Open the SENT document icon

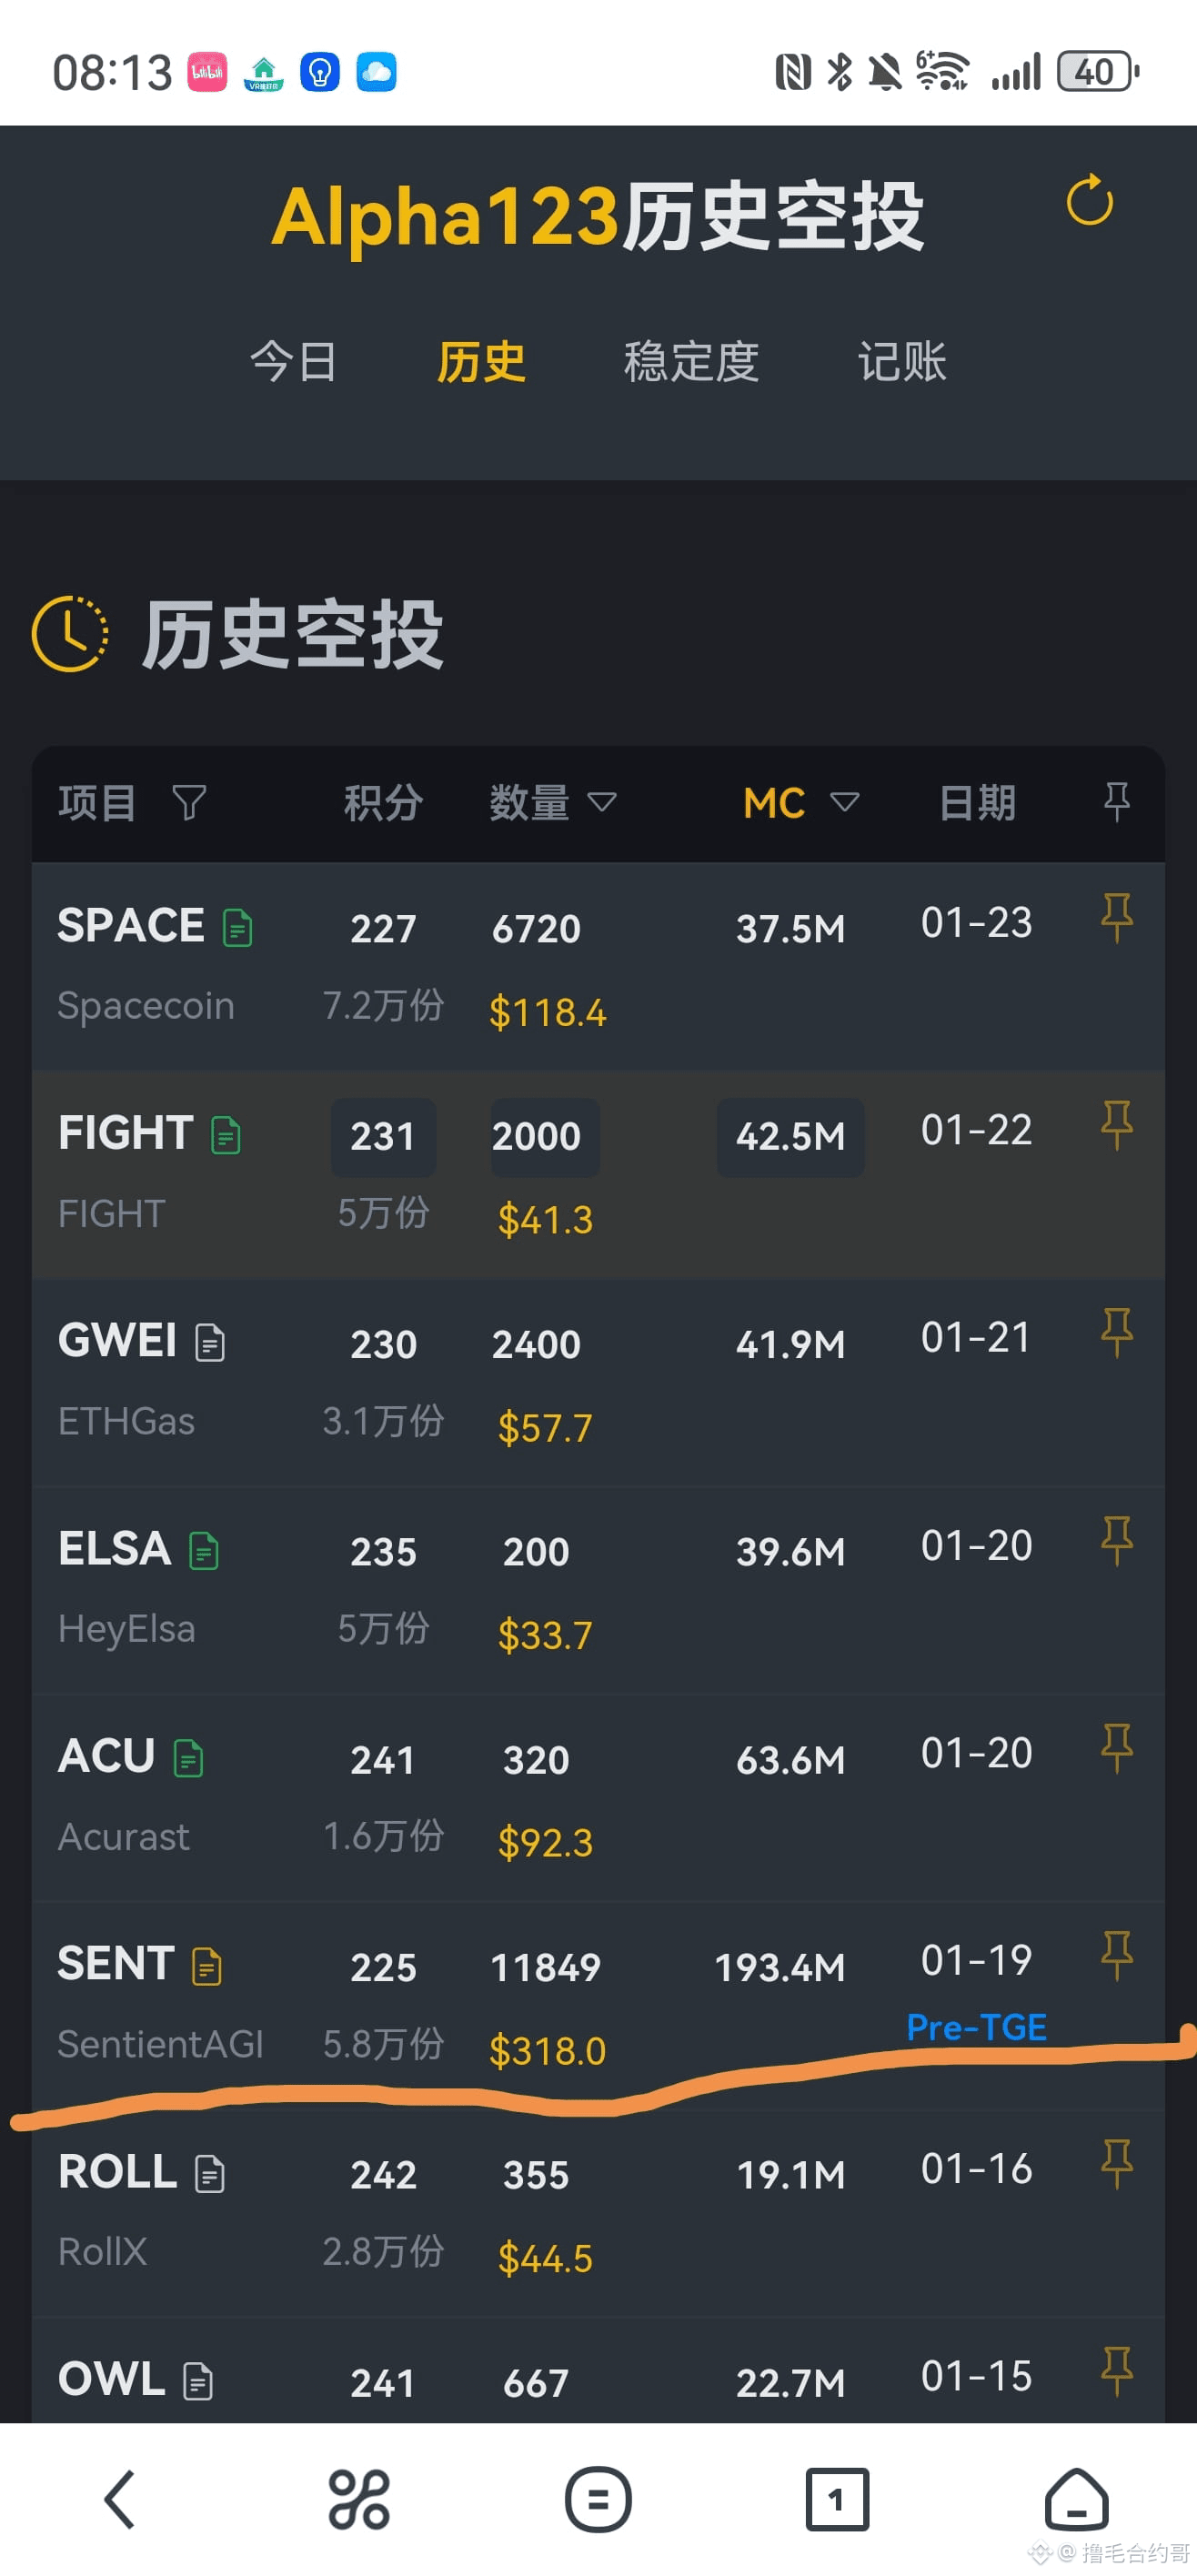207,1966
